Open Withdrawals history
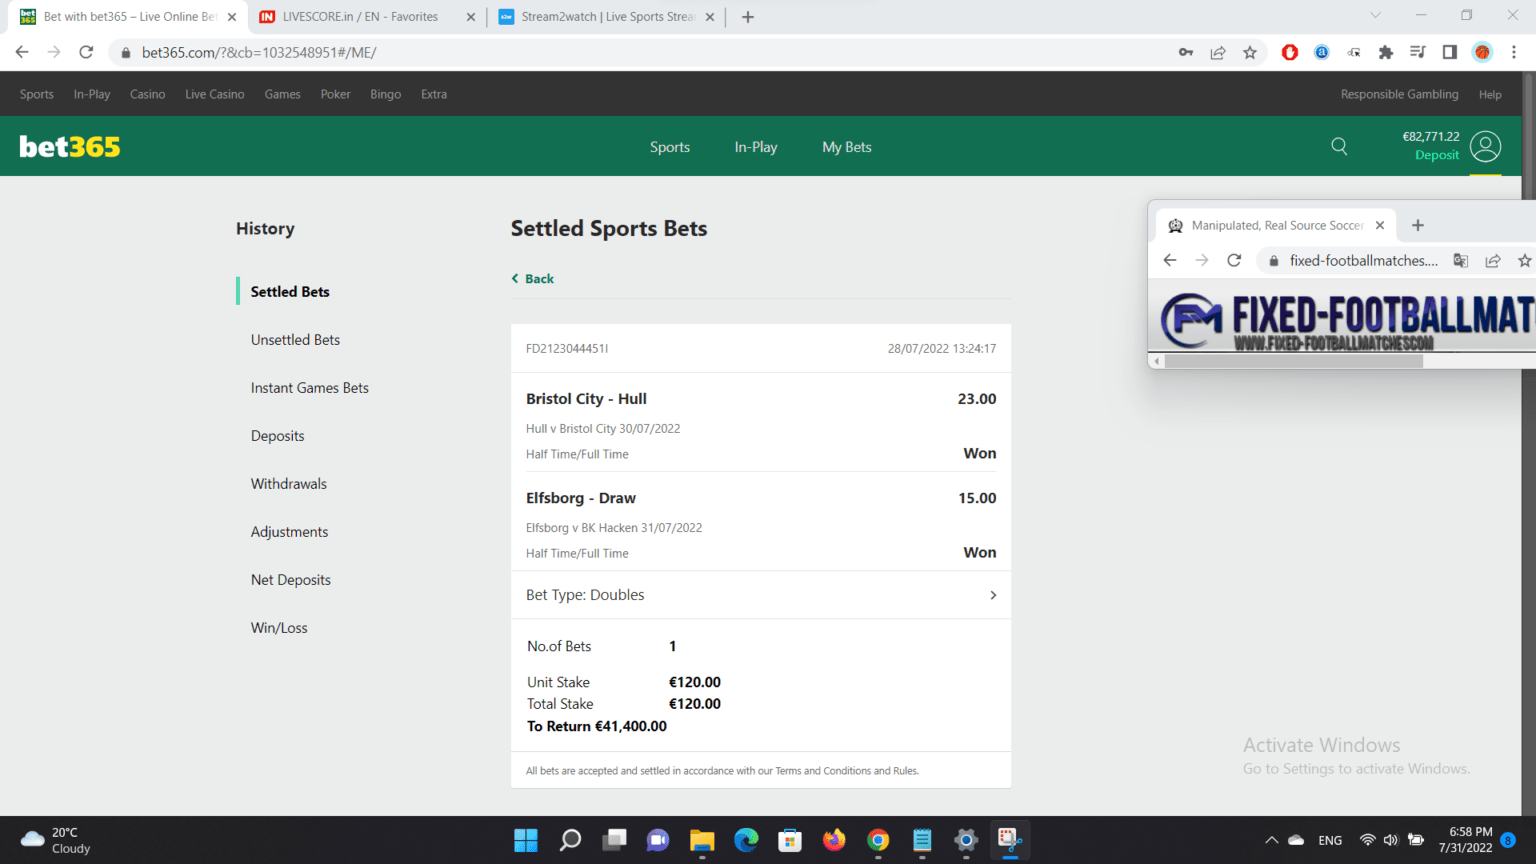Viewport: 1536px width, 864px height. click(288, 484)
